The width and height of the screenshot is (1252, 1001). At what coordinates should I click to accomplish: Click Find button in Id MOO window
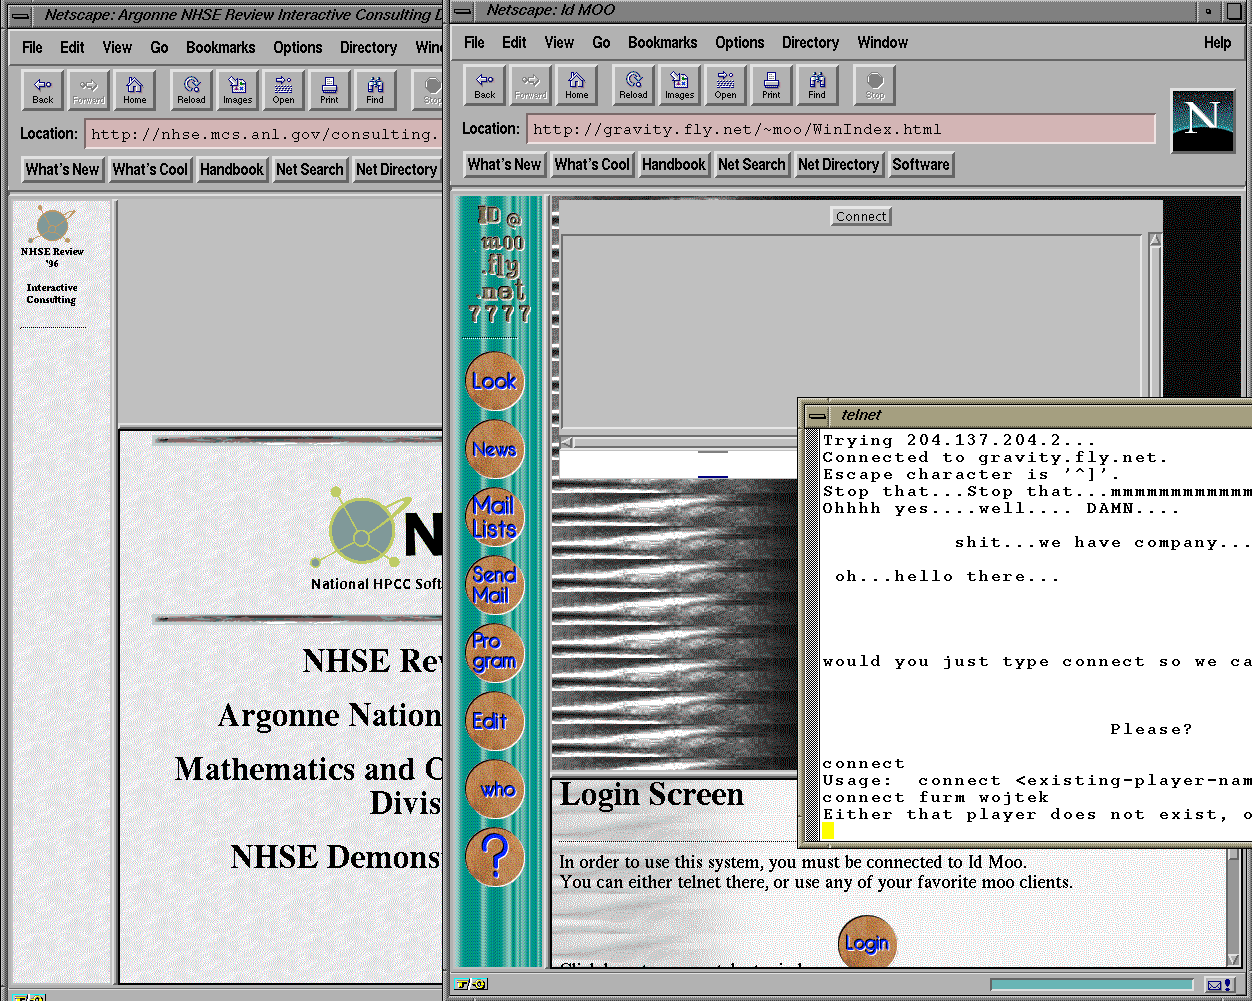tap(817, 85)
